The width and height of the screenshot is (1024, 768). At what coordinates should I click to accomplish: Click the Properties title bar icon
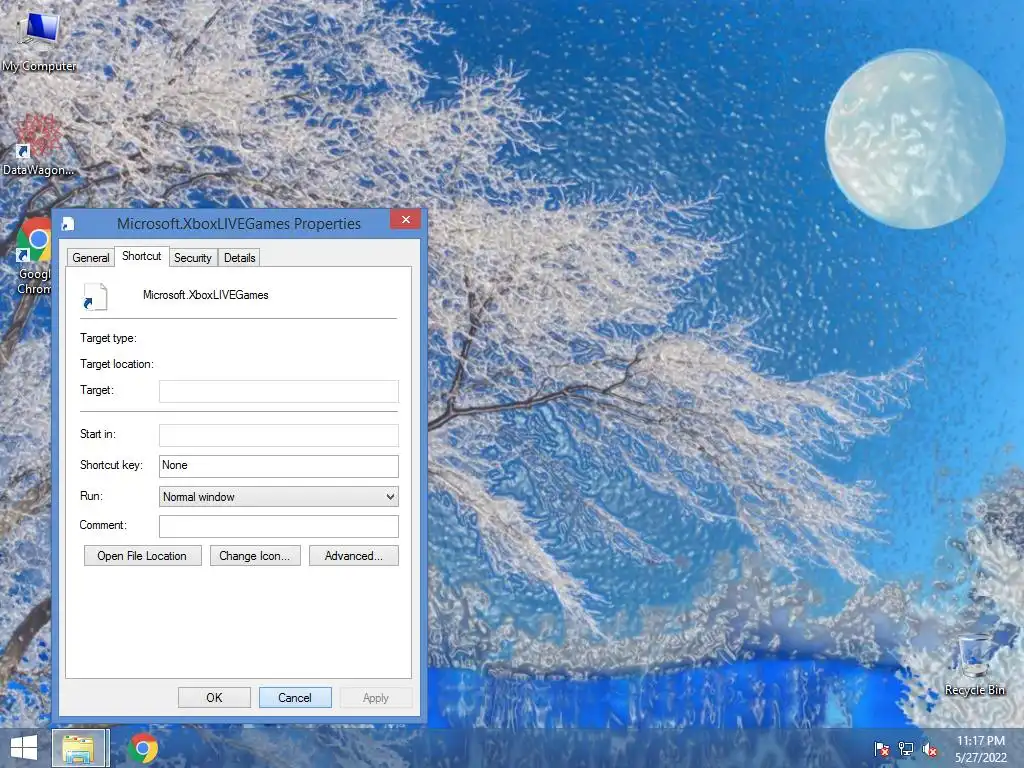point(68,224)
